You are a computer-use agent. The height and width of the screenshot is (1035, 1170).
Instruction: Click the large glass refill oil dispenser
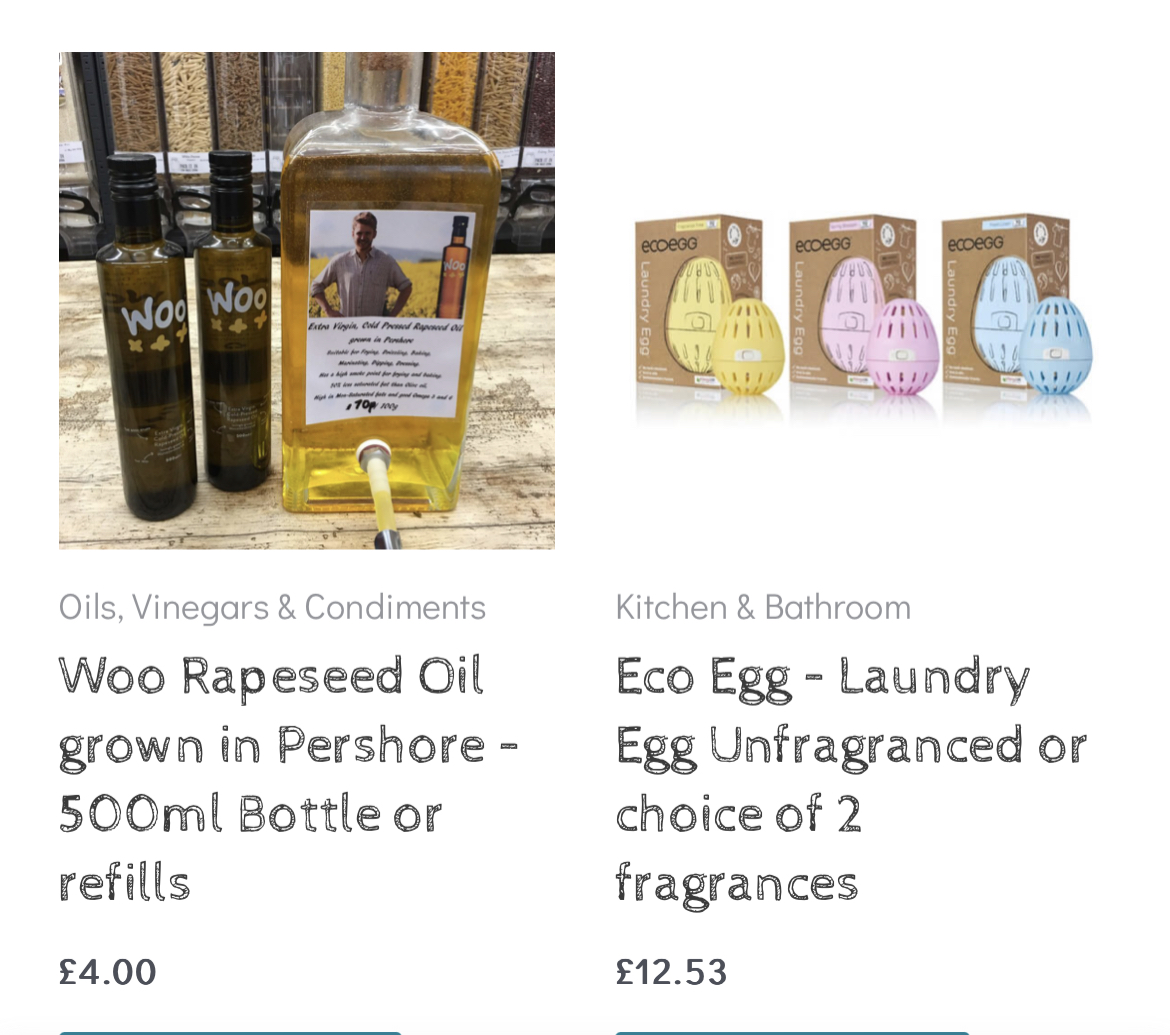390,284
